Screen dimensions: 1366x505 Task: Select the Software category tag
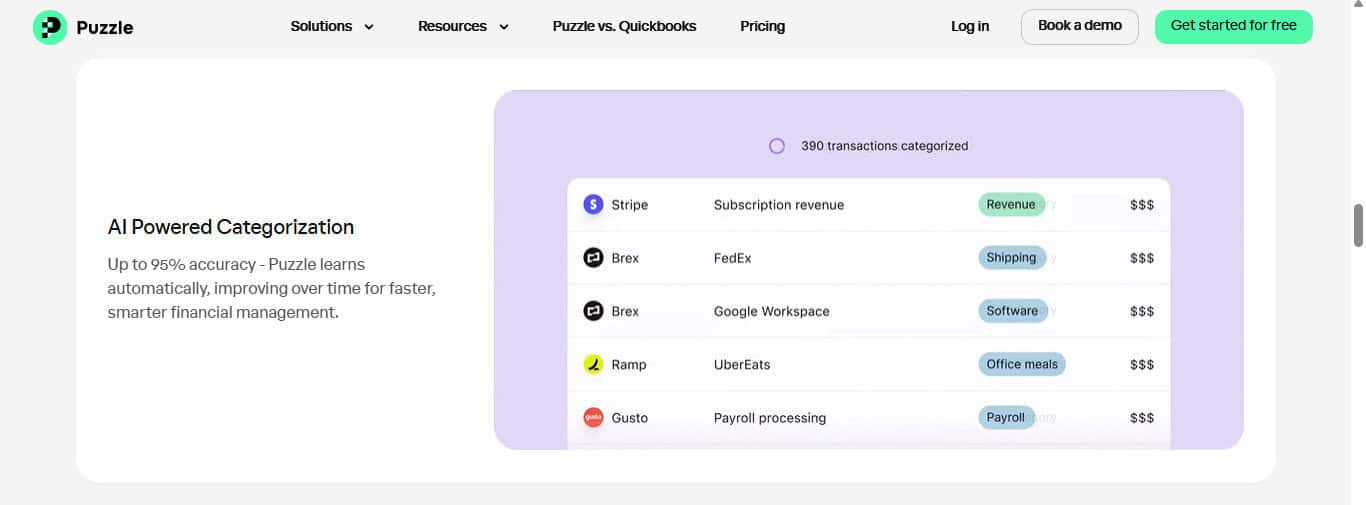(x=1012, y=311)
